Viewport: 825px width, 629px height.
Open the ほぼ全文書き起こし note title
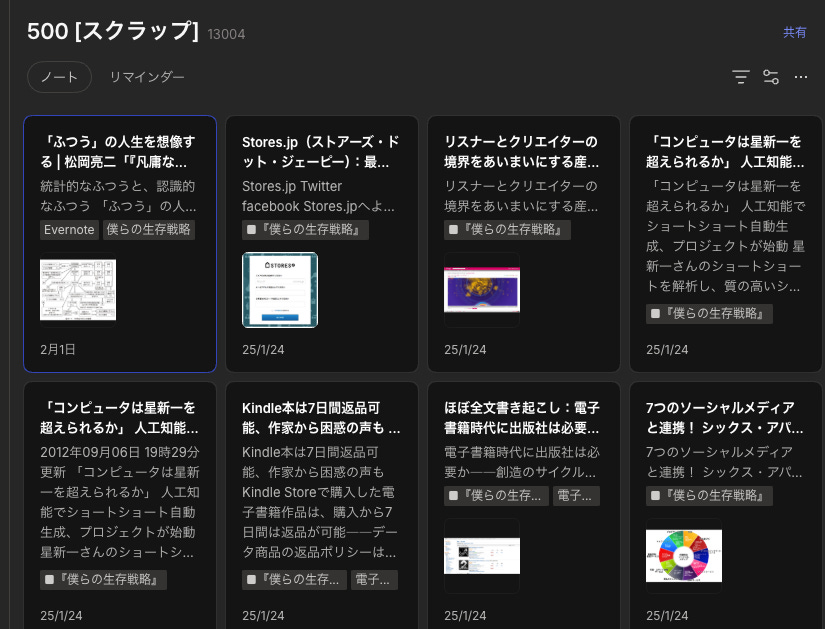tap(521, 417)
